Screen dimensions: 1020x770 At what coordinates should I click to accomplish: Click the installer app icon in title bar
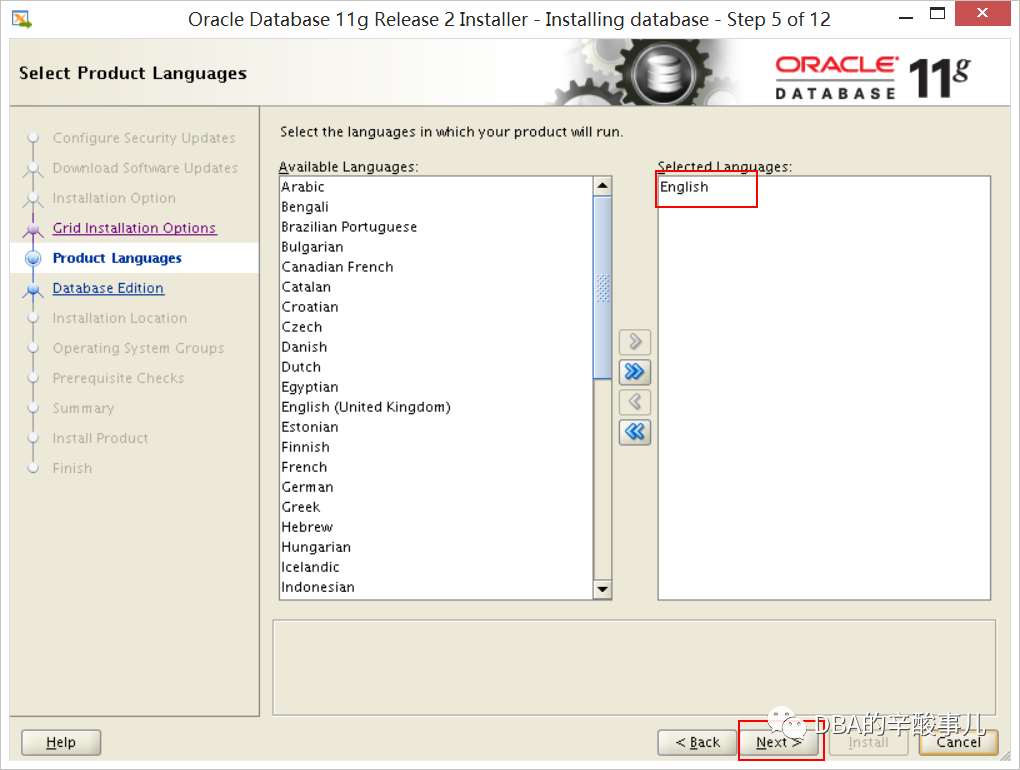click(x=21, y=20)
